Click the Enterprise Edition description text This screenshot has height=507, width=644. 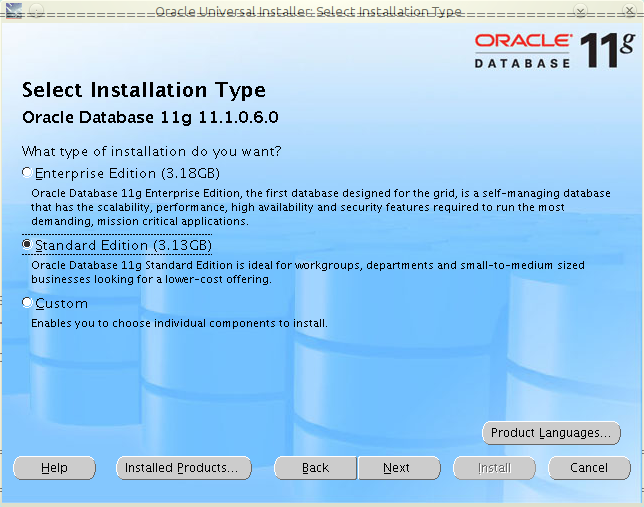coord(320,207)
